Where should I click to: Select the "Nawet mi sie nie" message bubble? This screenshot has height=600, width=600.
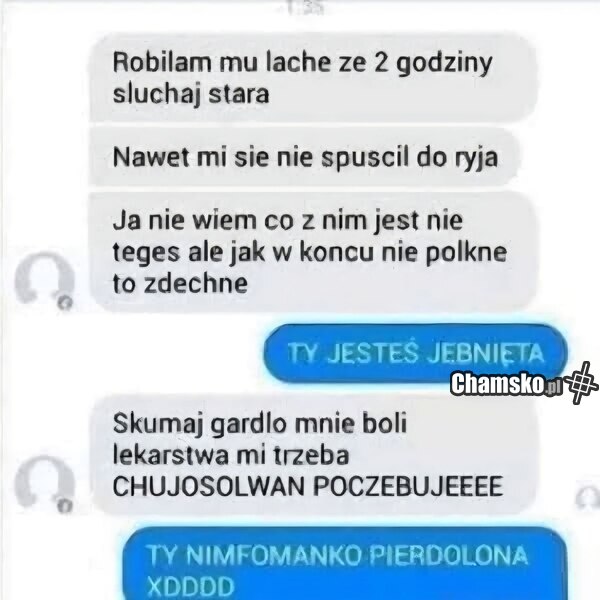(304, 157)
